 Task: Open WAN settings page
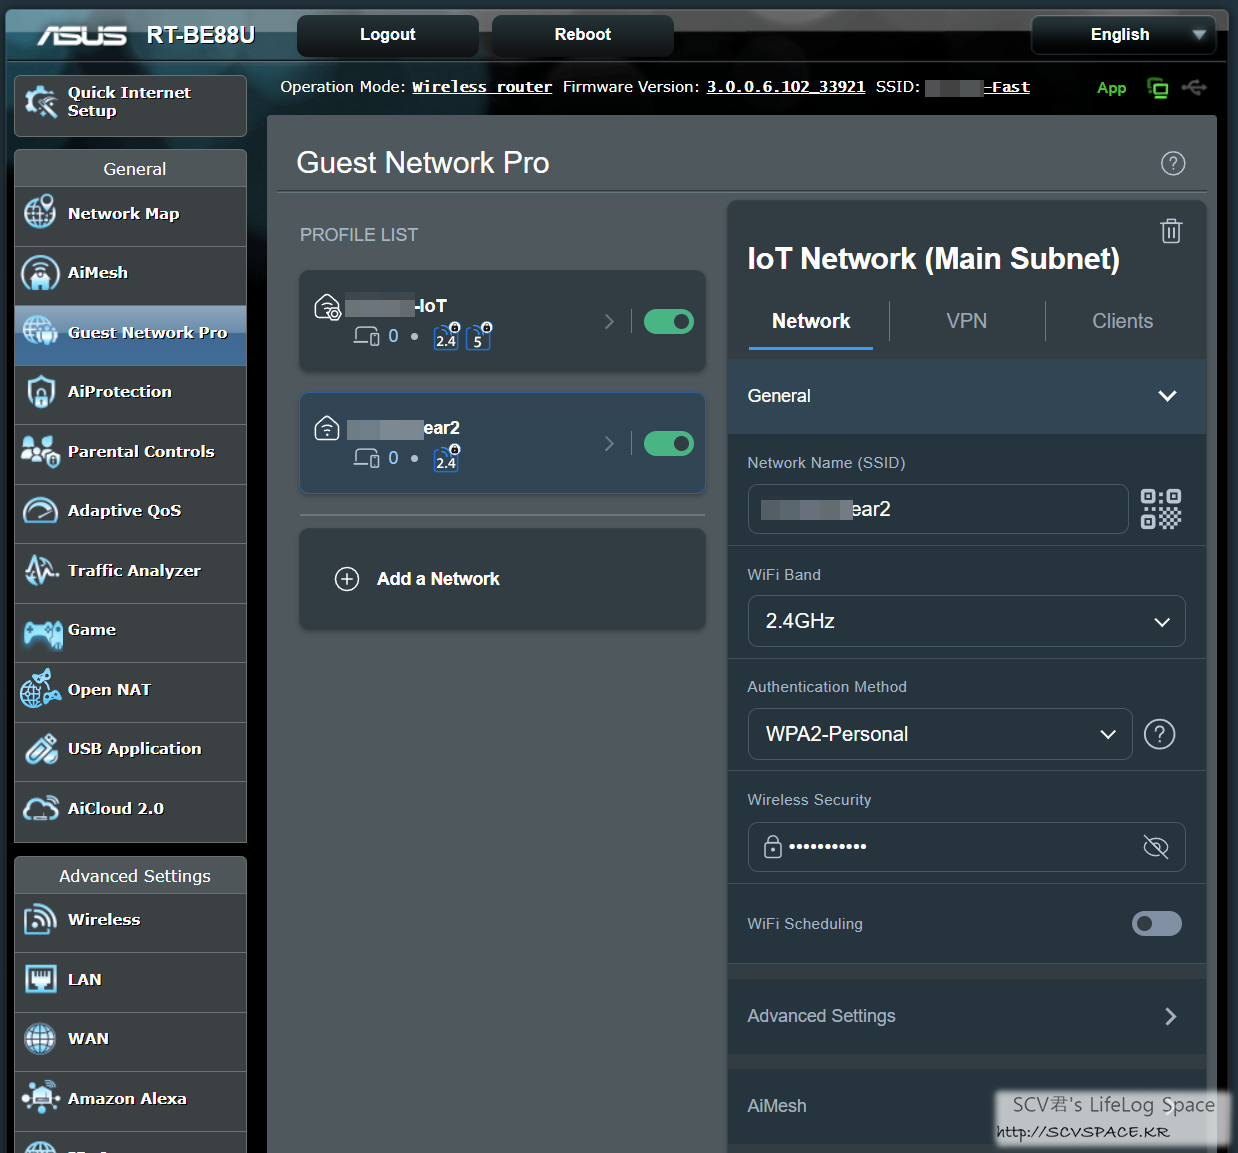(130, 1040)
